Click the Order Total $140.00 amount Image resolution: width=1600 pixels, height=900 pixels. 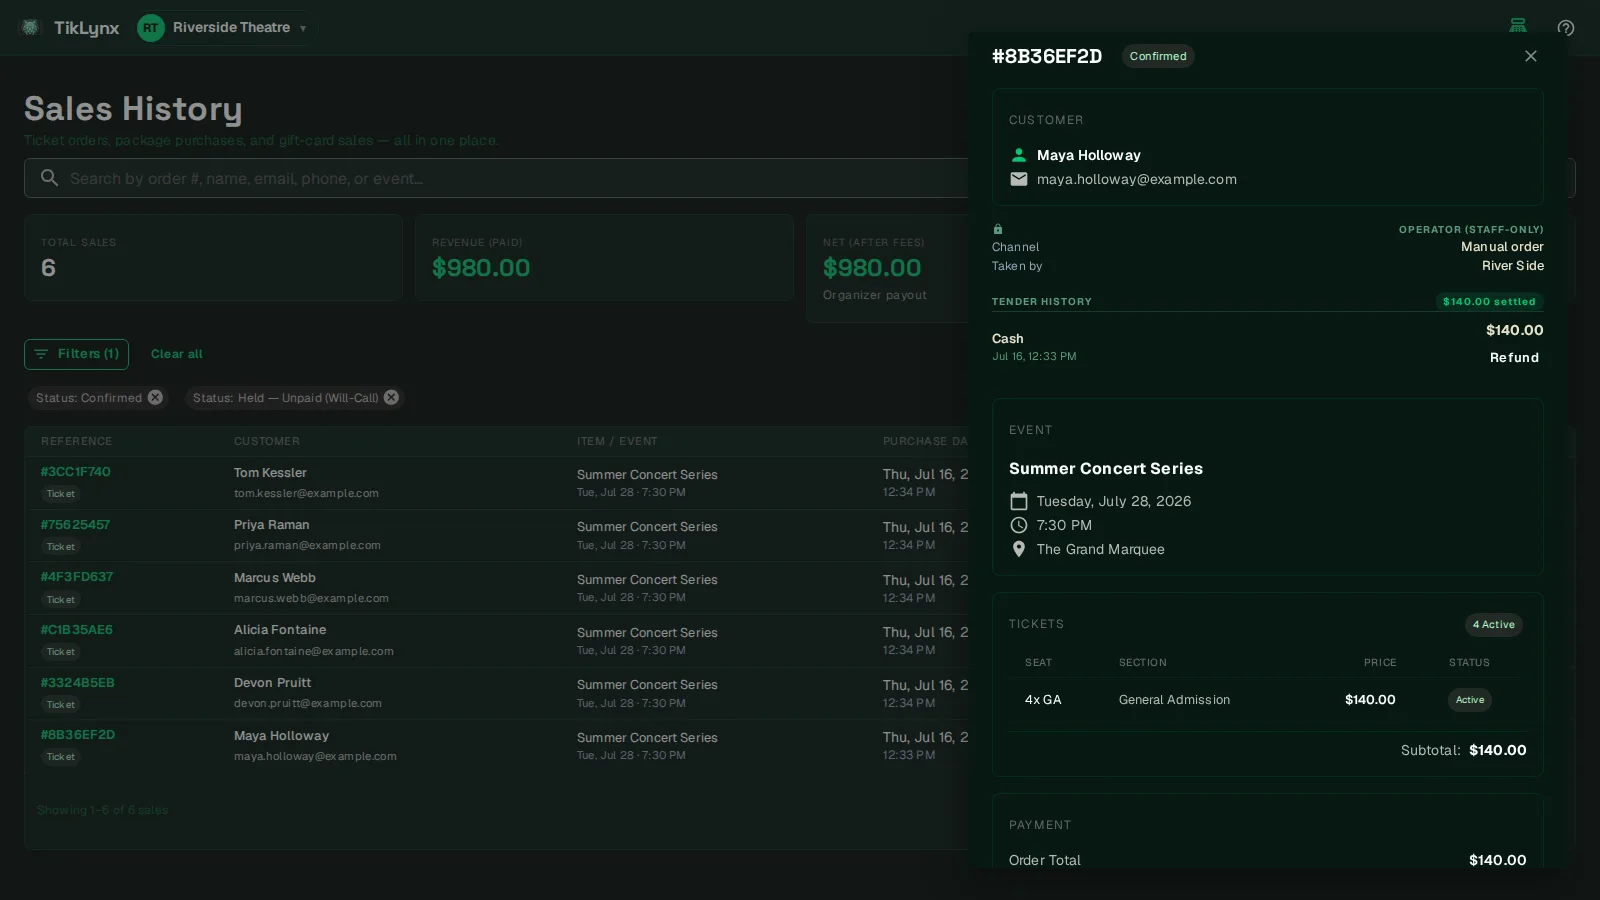coord(1497,860)
